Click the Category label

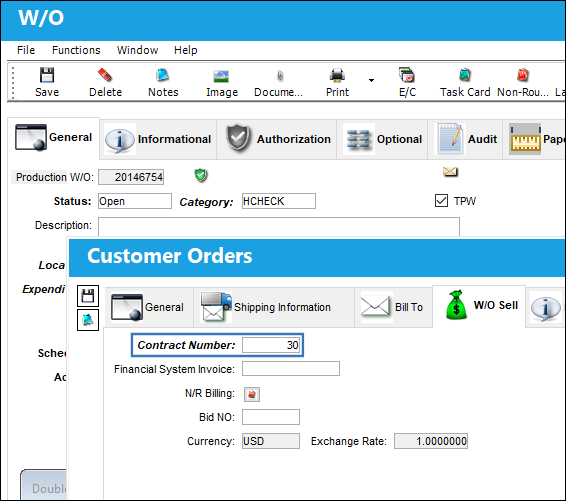206,202
